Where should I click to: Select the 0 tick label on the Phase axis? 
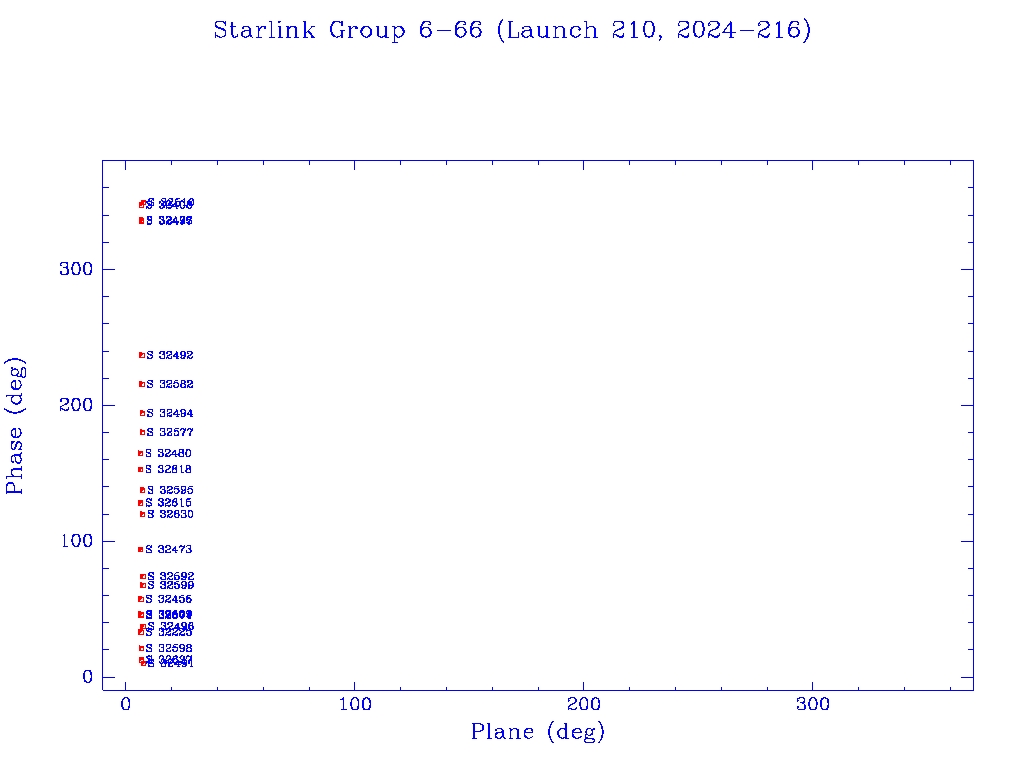tap(88, 677)
